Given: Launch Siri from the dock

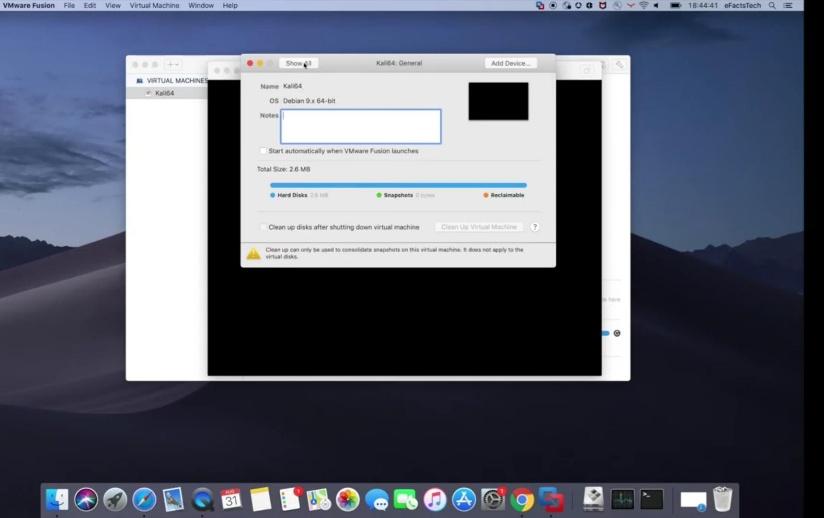Looking at the screenshot, I should pos(86,499).
